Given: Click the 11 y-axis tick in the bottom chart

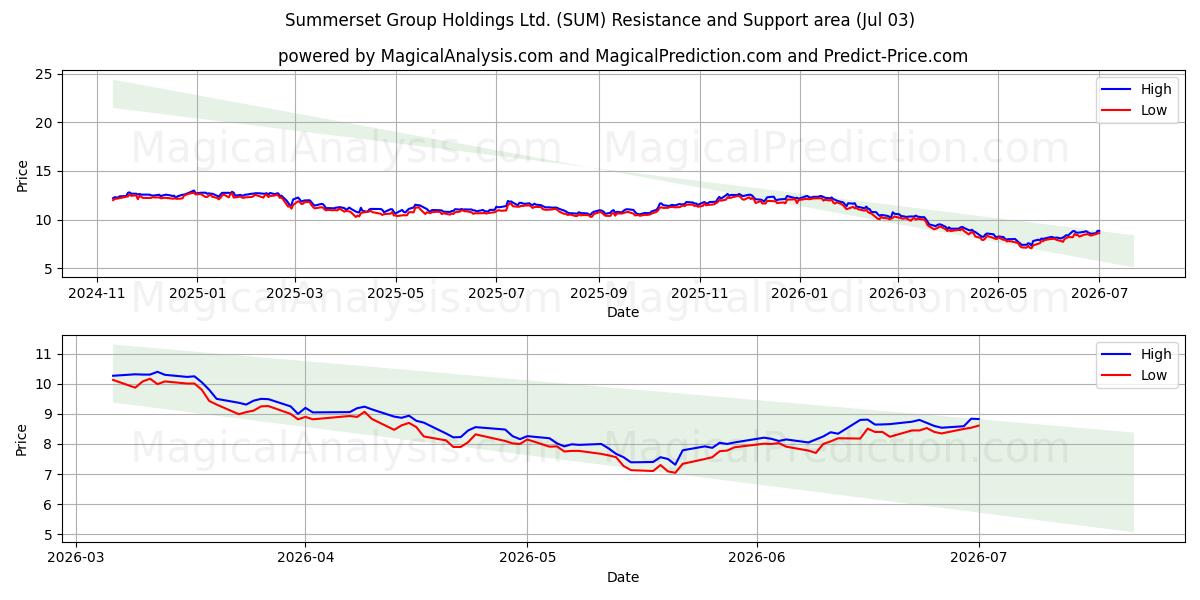Looking at the screenshot, I should pos(44,354).
